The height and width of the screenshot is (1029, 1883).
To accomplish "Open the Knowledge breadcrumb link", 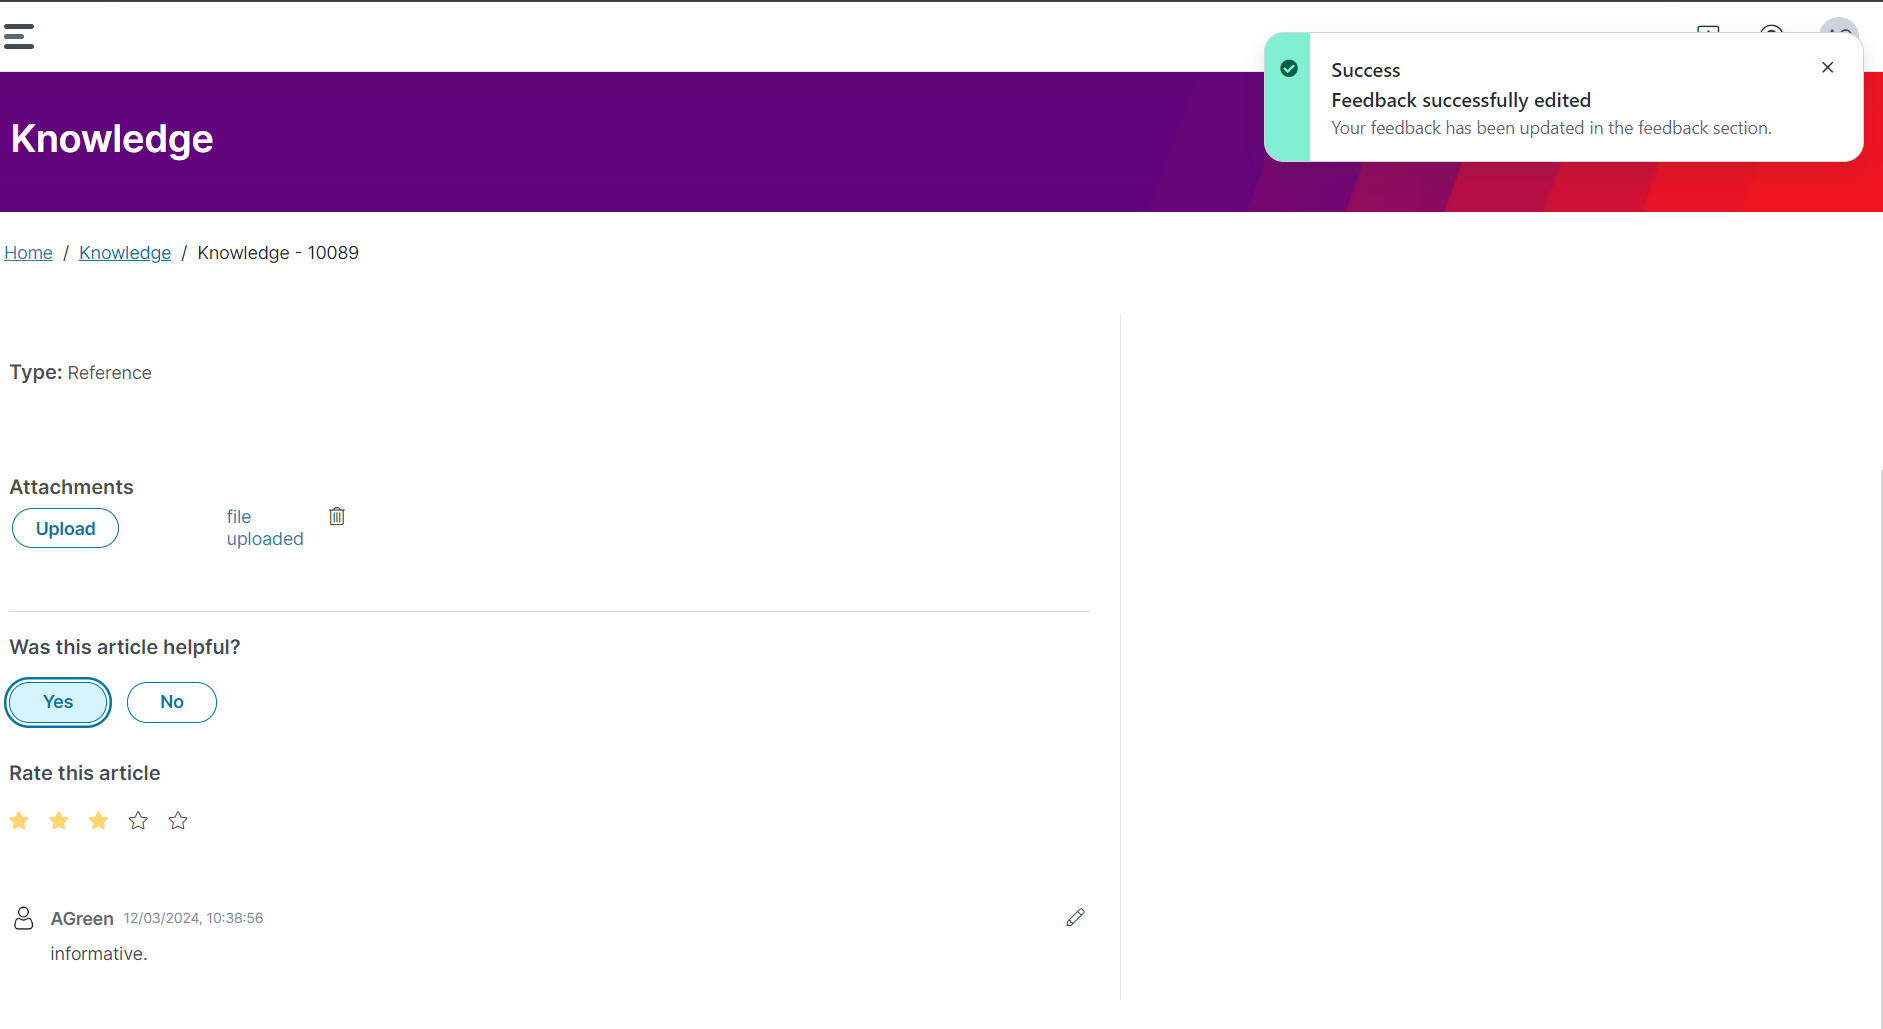I will (x=124, y=252).
